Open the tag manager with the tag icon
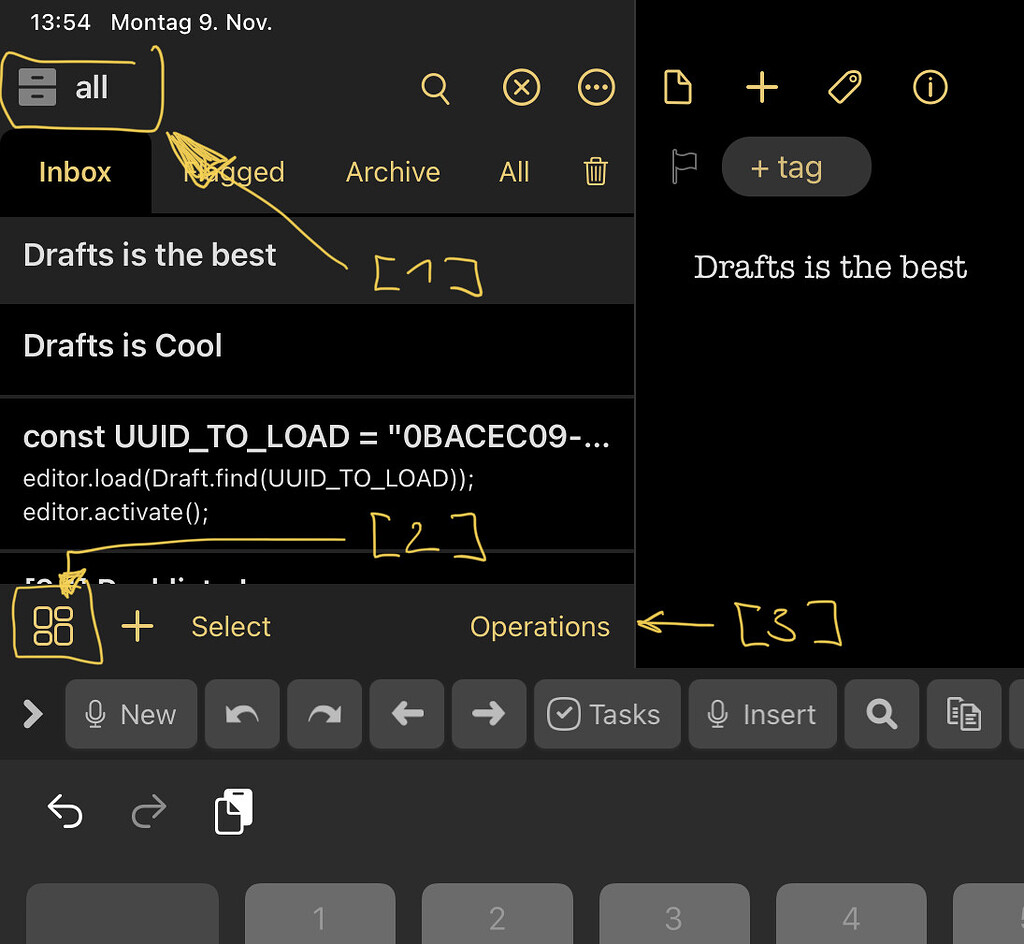 pos(845,87)
